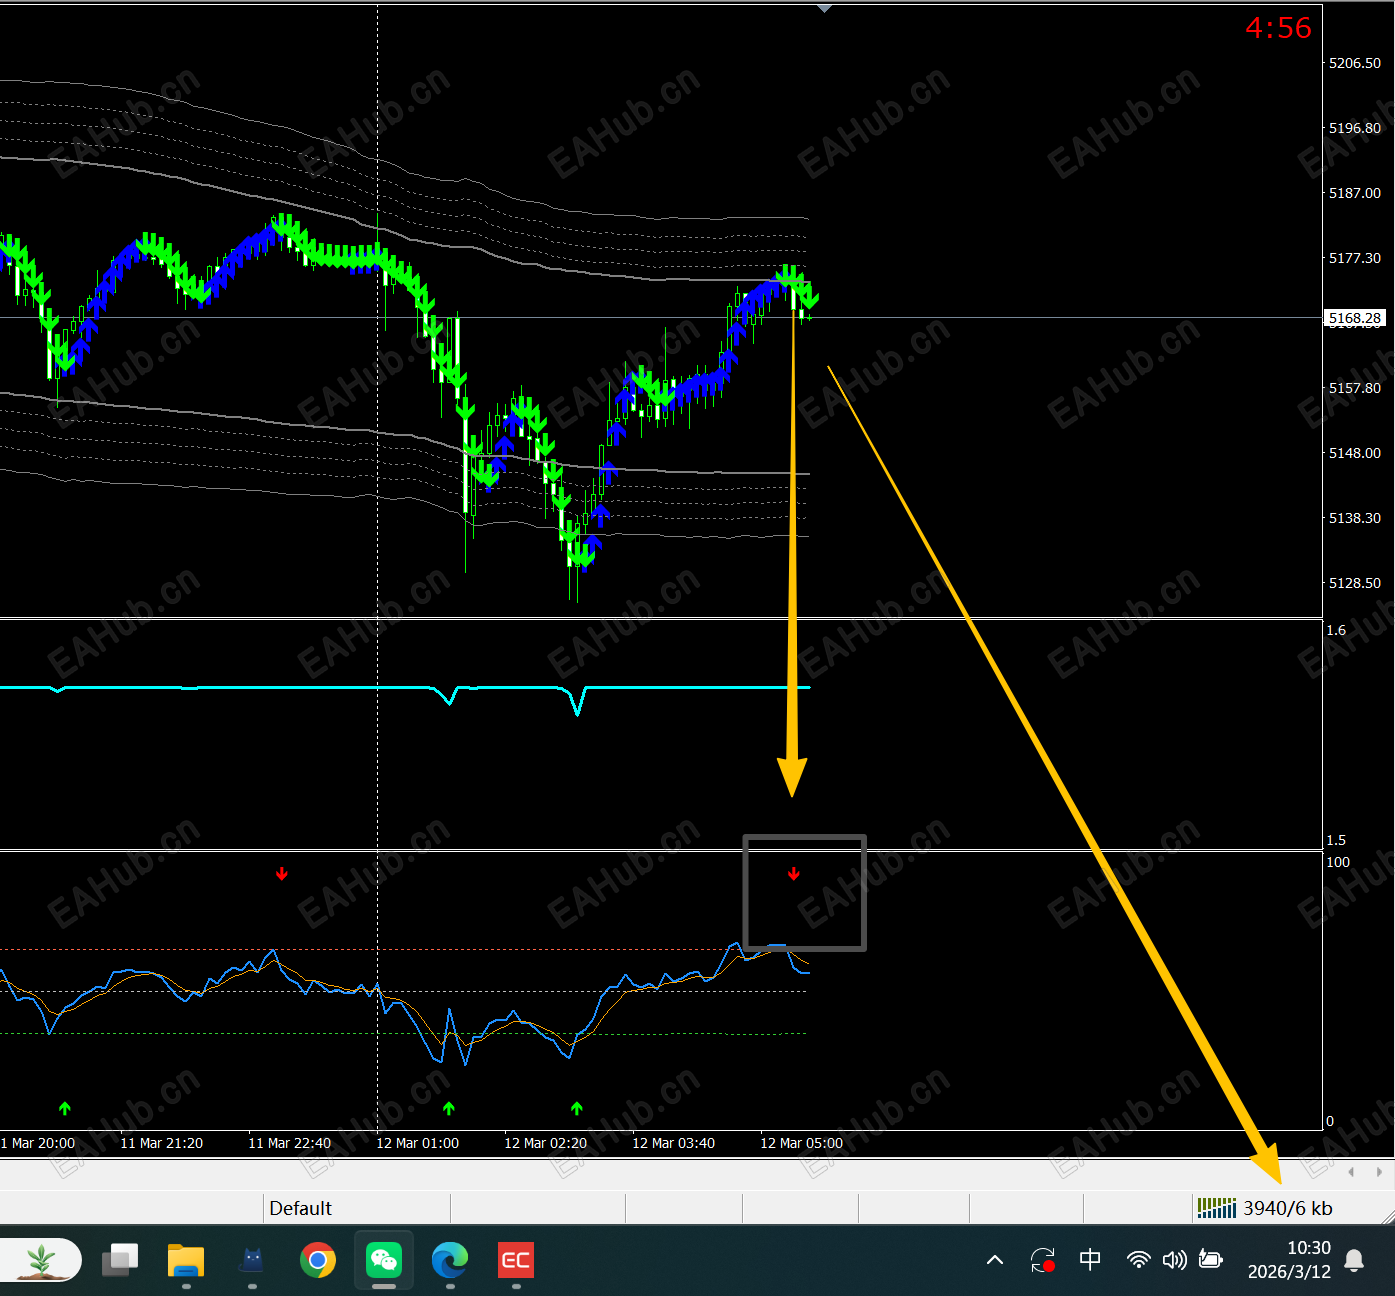The height and width of the screenshot is (1296, 1395).
Task: Click the 12 Mar 05:00 time label
Action: pos(802,1143)
